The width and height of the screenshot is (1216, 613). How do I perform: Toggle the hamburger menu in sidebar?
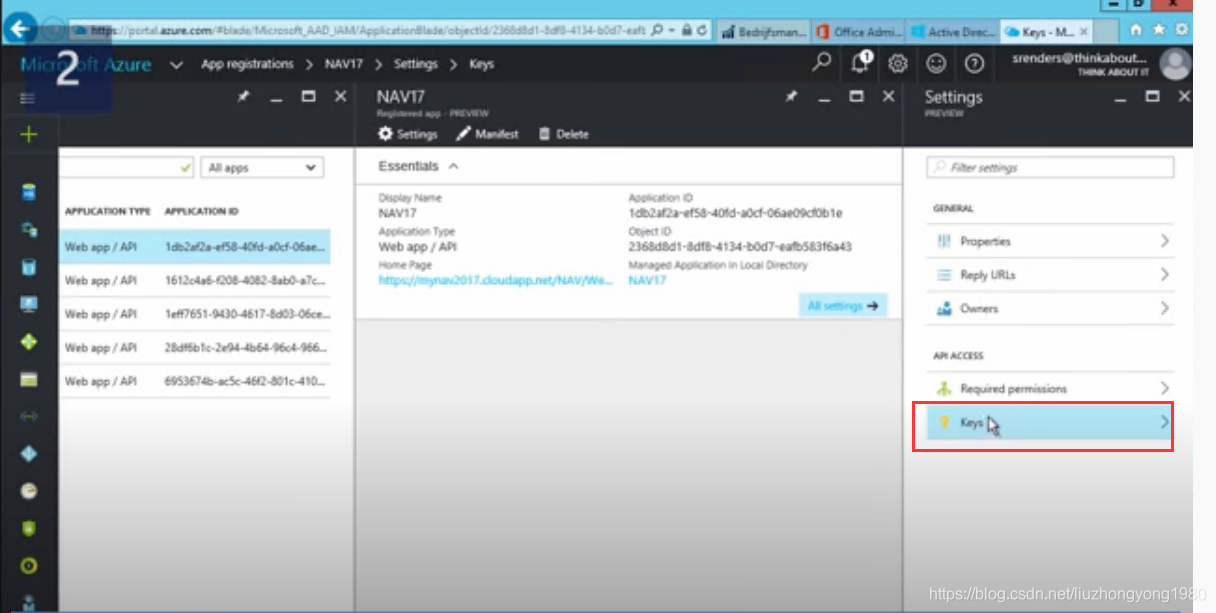coord(28,98)
